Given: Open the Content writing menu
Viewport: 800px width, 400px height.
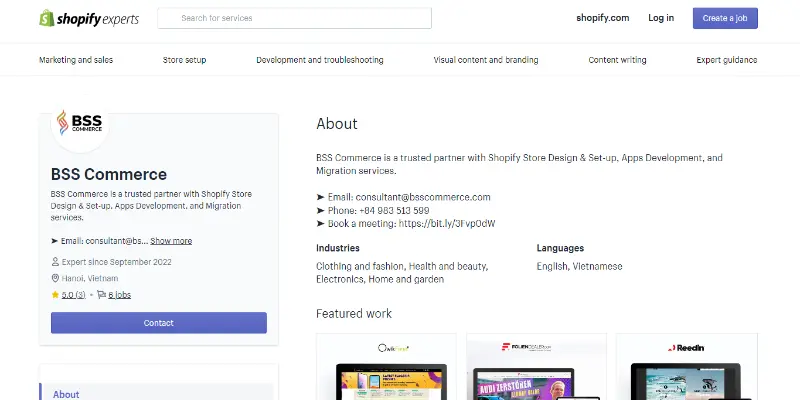Looking at the screenshot, I should click(617, 60).
